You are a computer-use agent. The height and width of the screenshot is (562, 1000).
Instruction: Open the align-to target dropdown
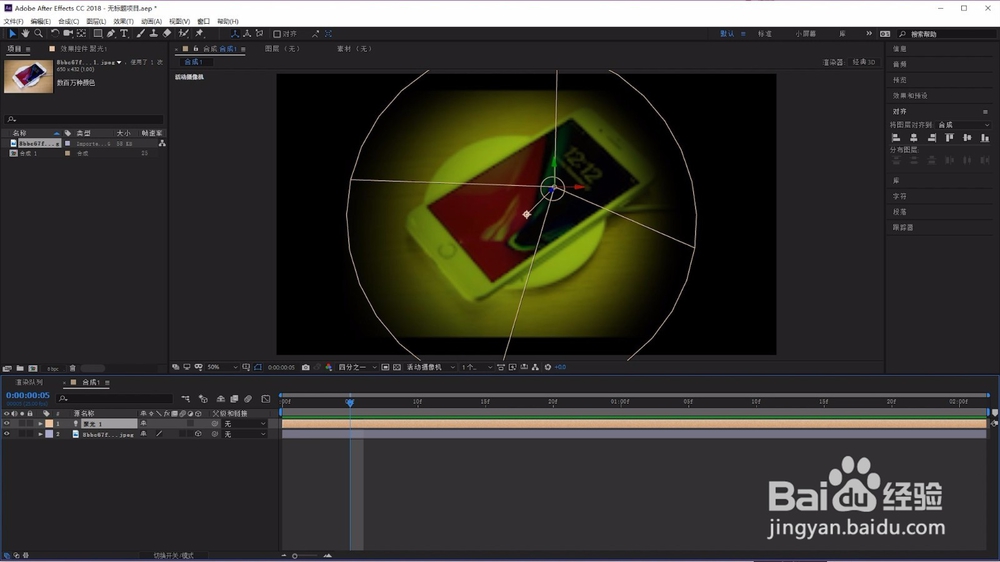coord(964,125)
